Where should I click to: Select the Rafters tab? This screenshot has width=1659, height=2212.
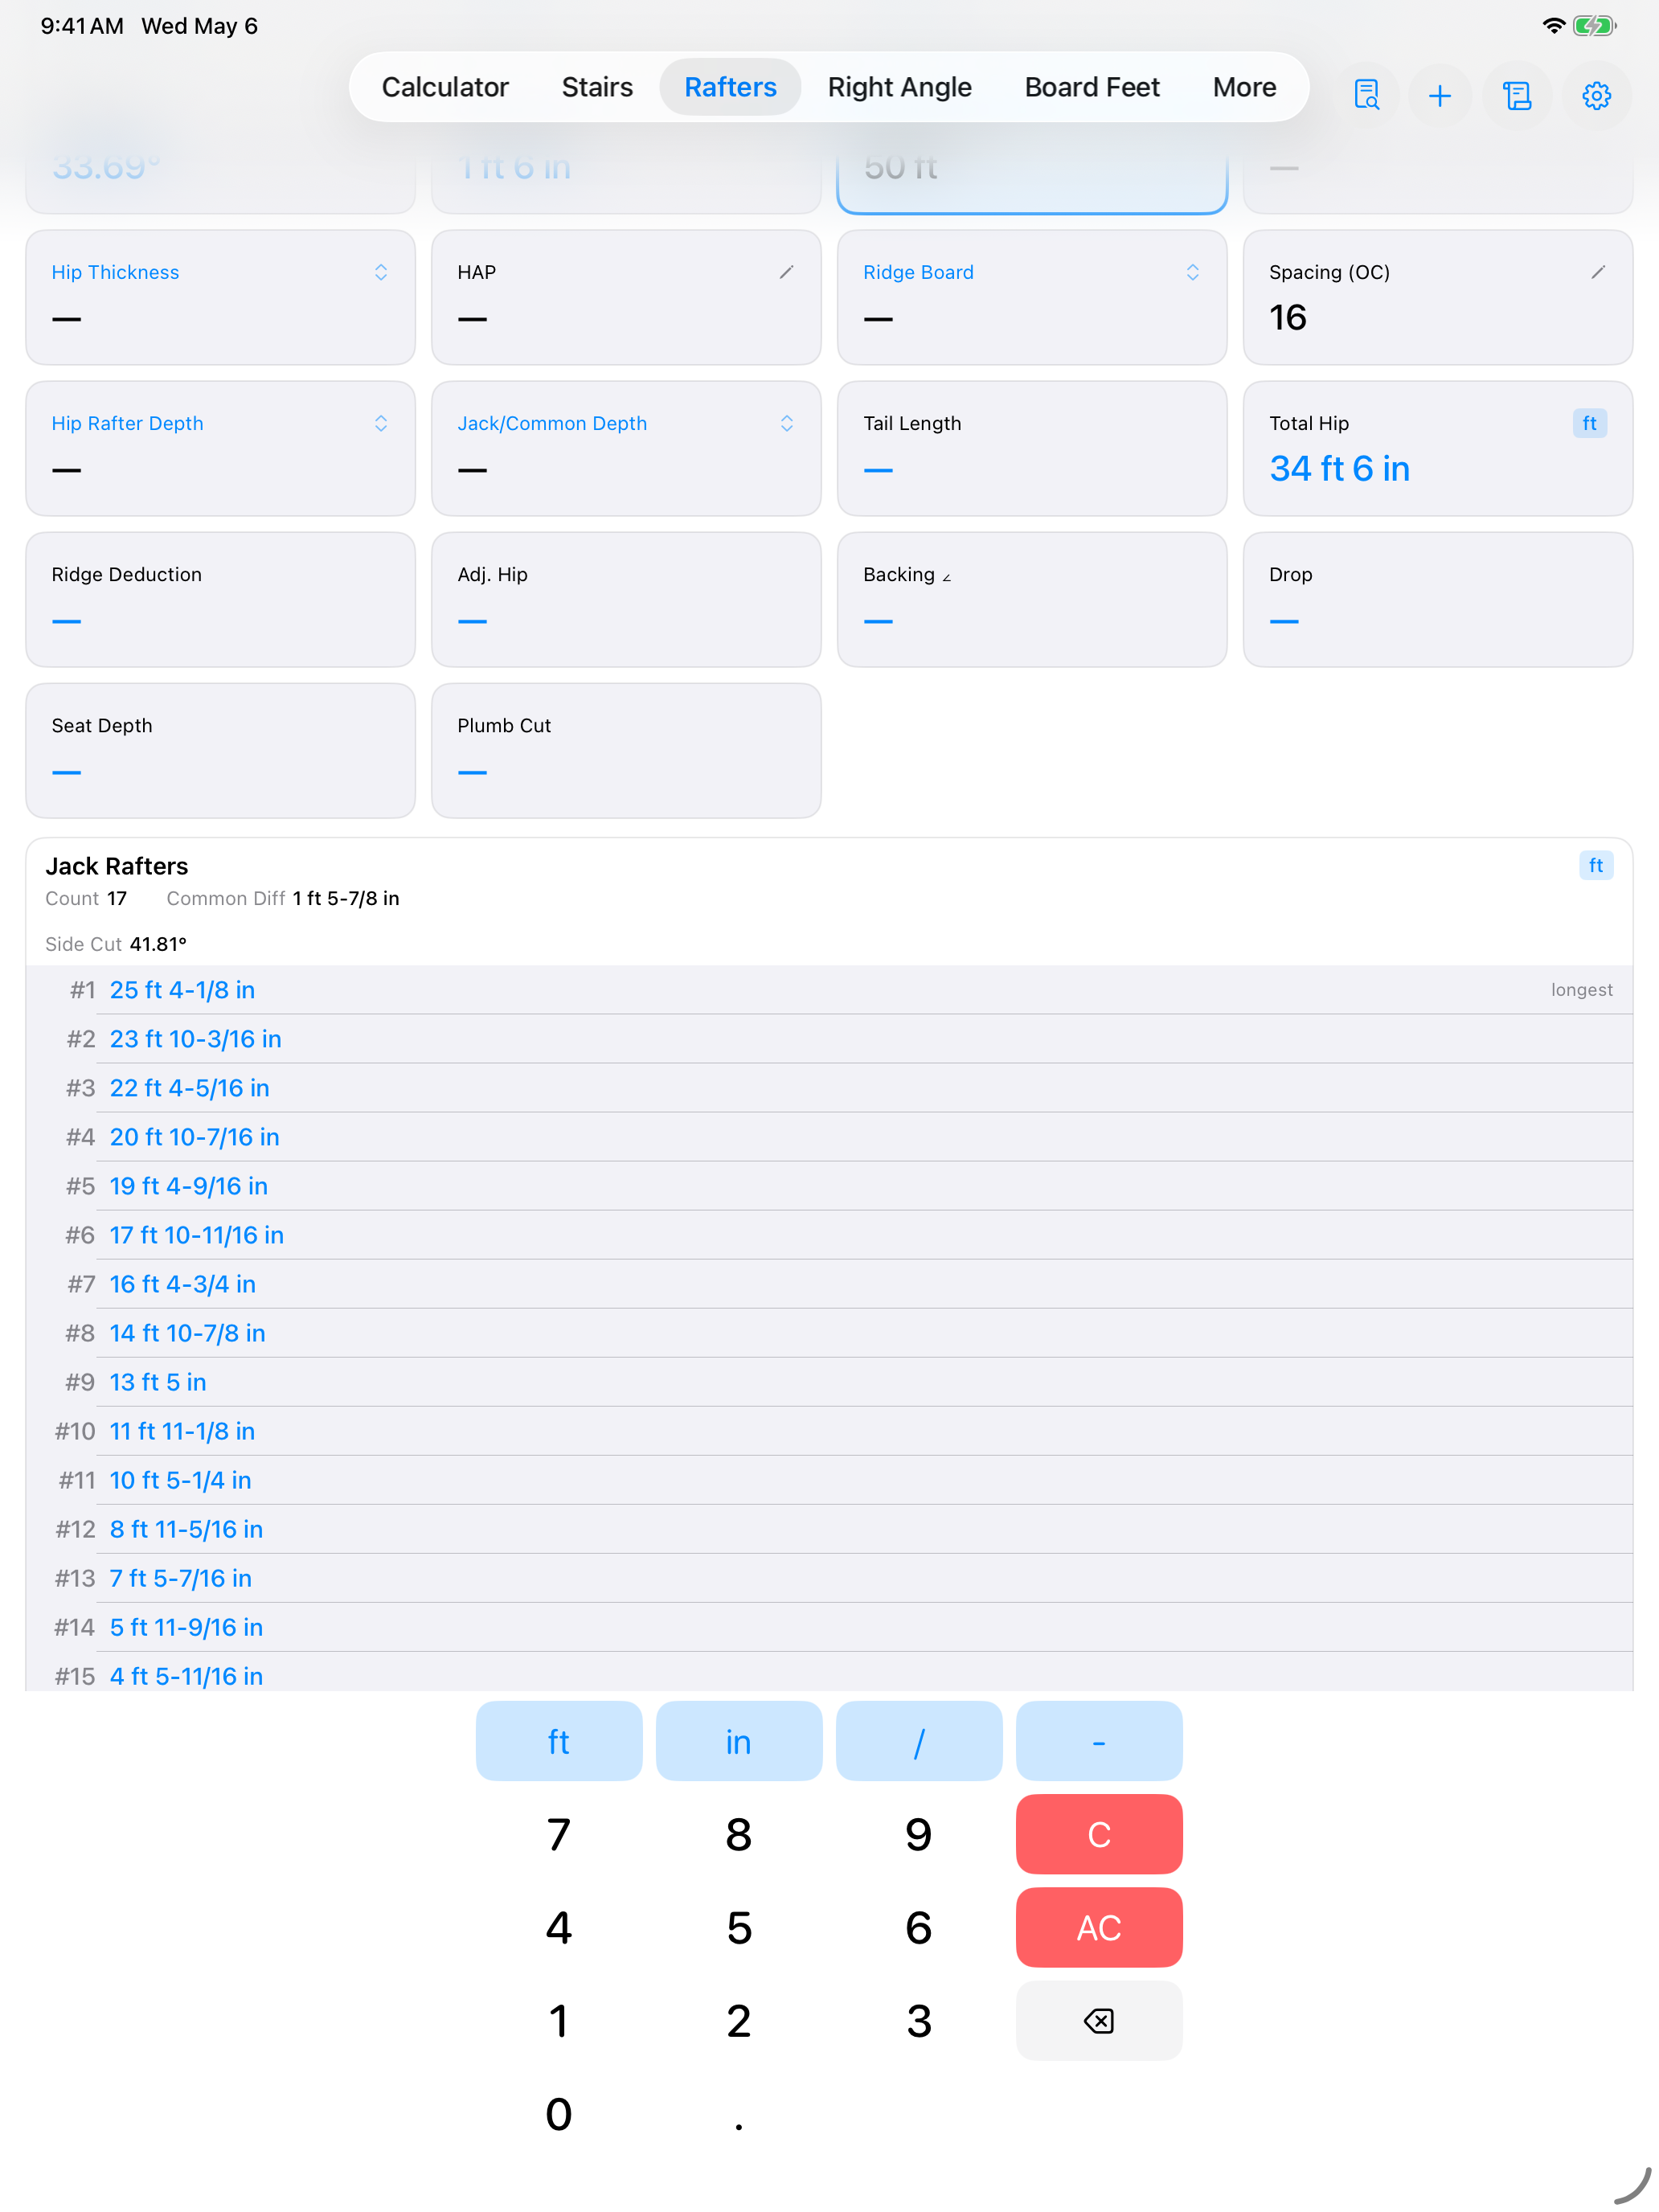click(730, 87)
